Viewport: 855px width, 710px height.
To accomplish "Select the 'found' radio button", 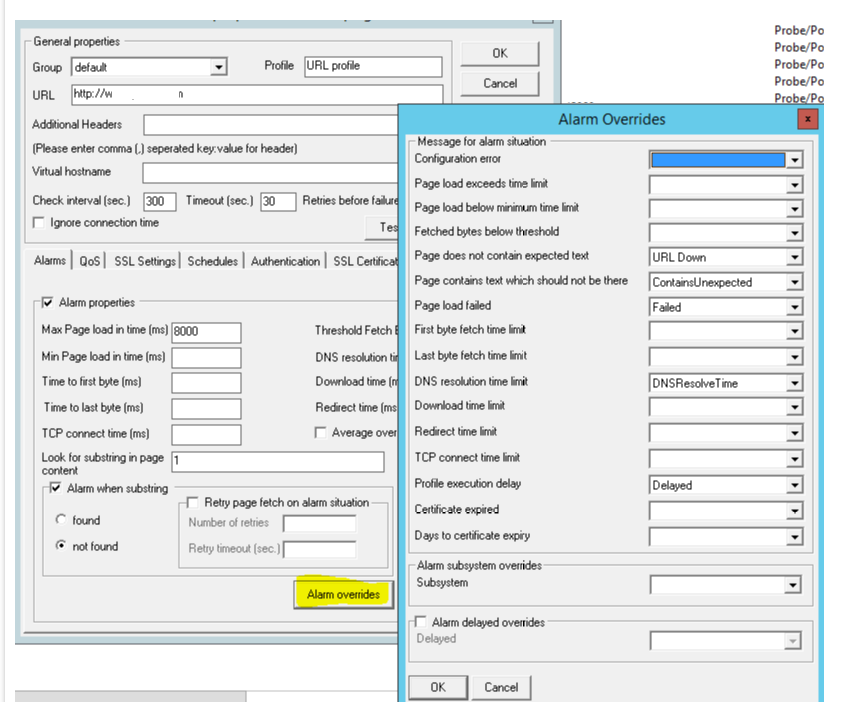I will coord(61,520).
